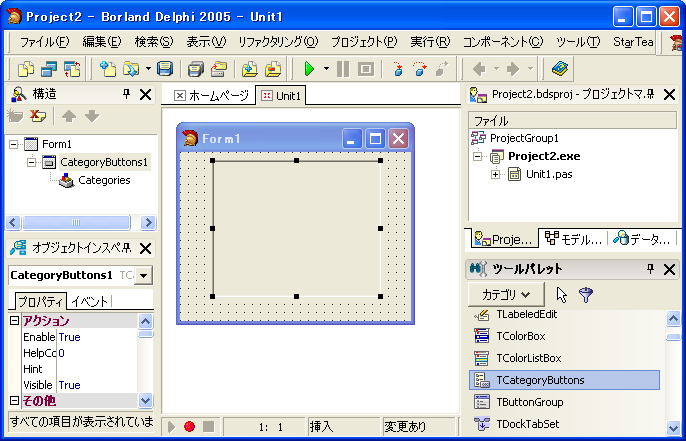The image size is (686, 441).
Task: Click the open project toolbar icon
Action: pos(218,69)
